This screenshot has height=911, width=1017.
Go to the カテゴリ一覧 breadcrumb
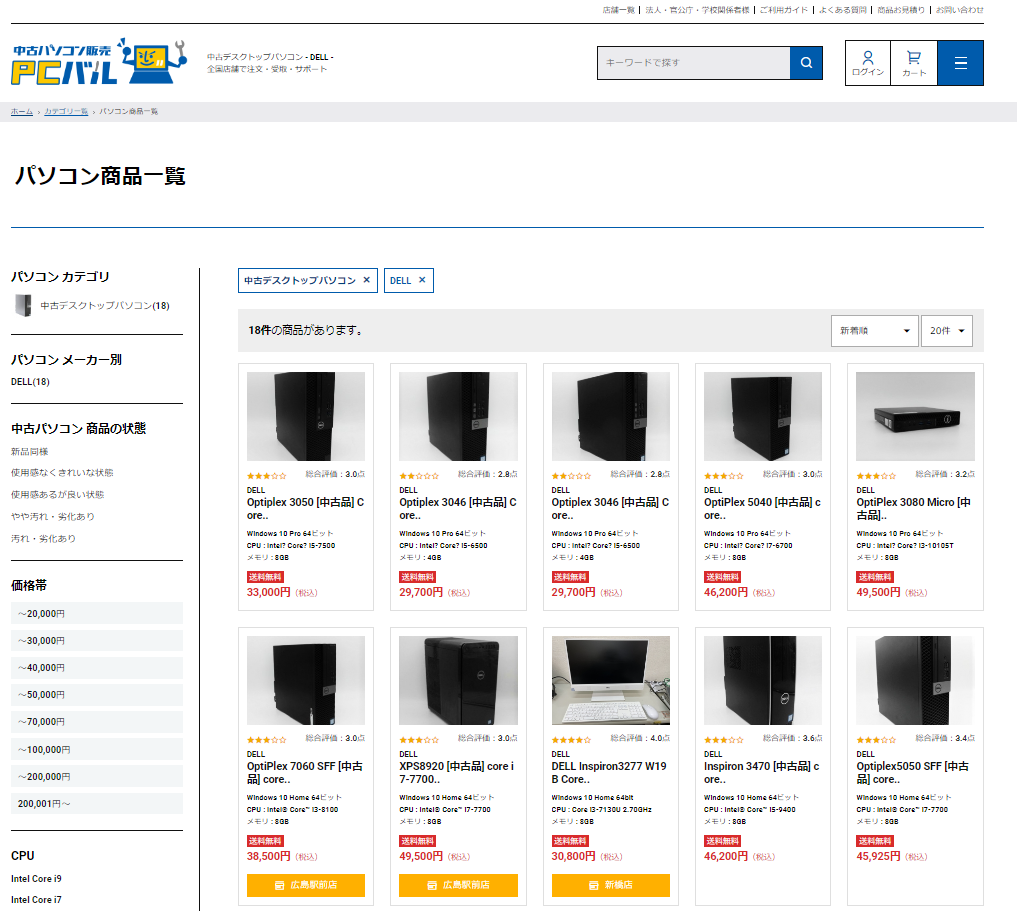[x=66, y=112]
